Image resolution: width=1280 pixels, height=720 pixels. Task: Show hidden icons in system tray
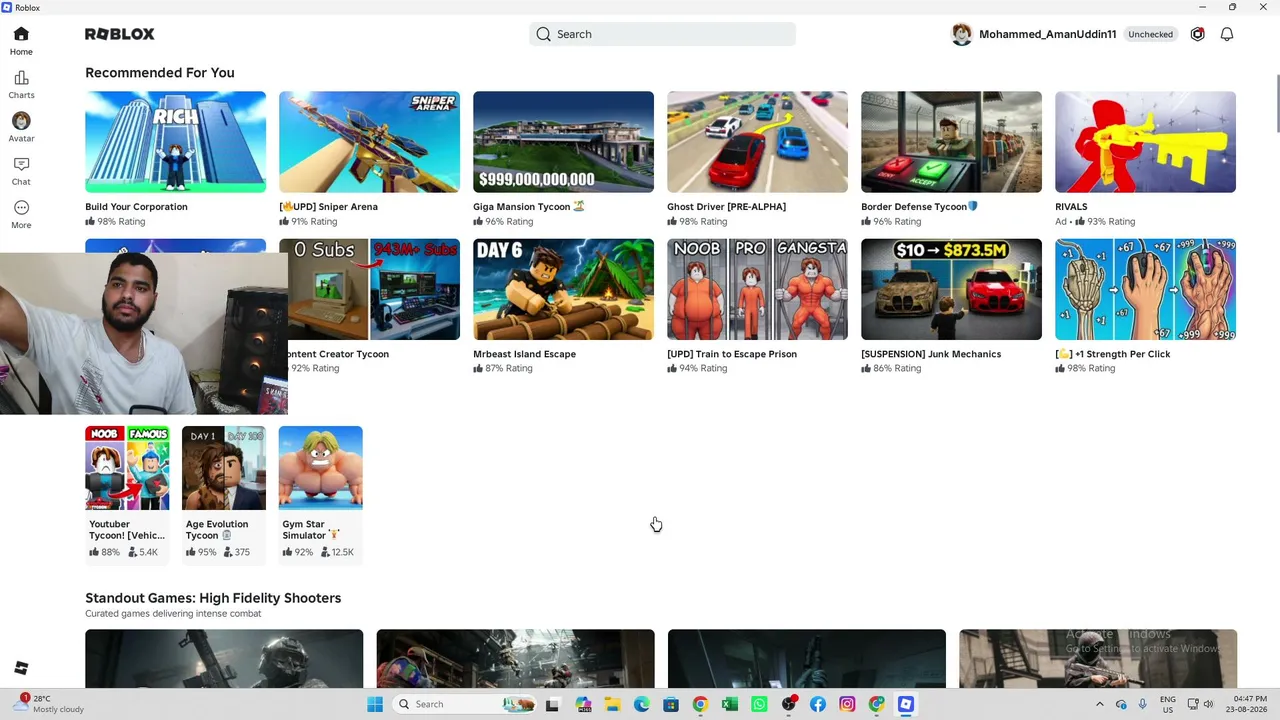(1100, 704)
